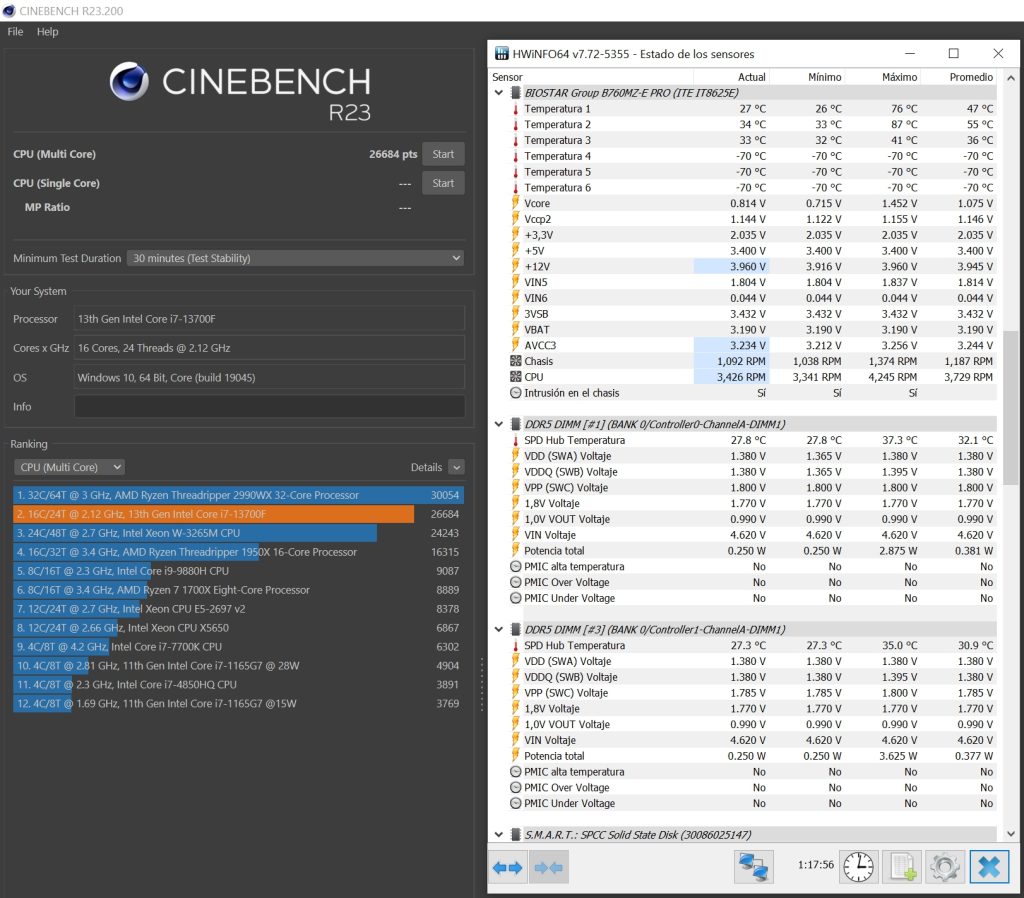The height and width of the screenshot is (898, 1024).
Task: Collapse the BIOSTAR Group B760MZ-E PRO sensor group
Action: 499,93
